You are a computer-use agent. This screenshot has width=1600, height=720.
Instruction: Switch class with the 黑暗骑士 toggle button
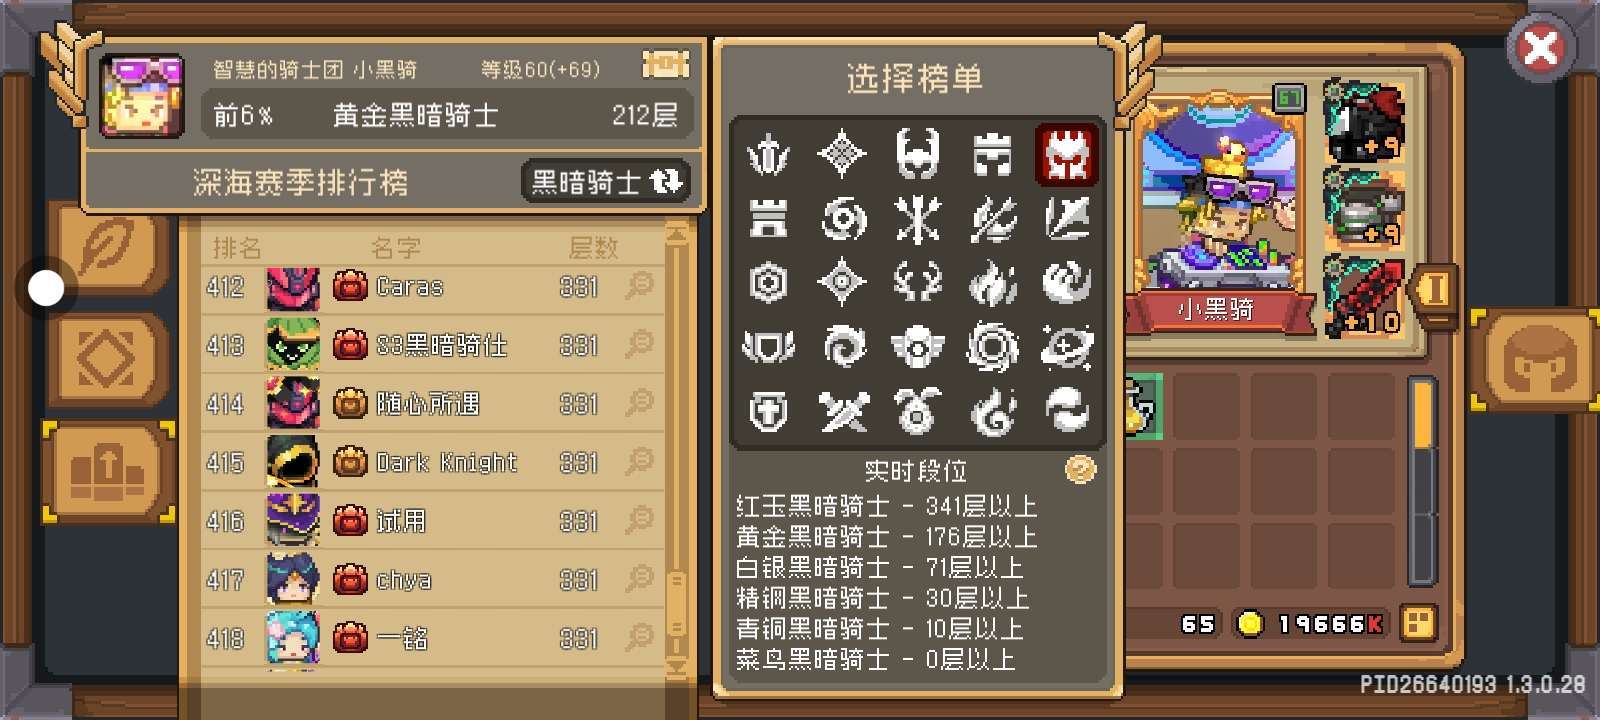605,182
